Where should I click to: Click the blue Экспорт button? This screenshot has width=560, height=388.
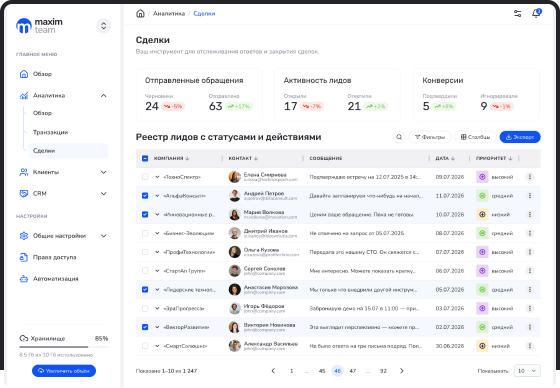520,137
